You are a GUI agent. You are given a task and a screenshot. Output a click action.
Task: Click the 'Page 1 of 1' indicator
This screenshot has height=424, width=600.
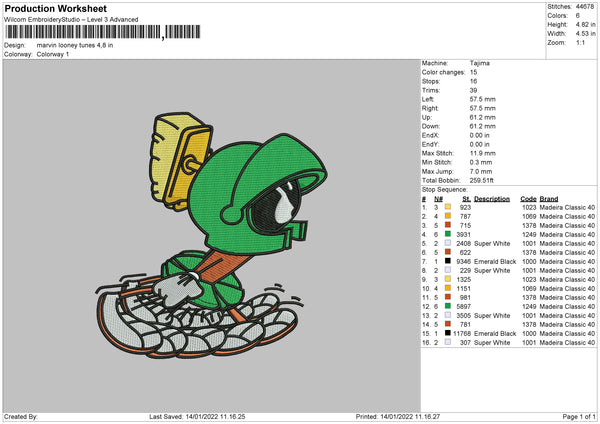point(579,416)
